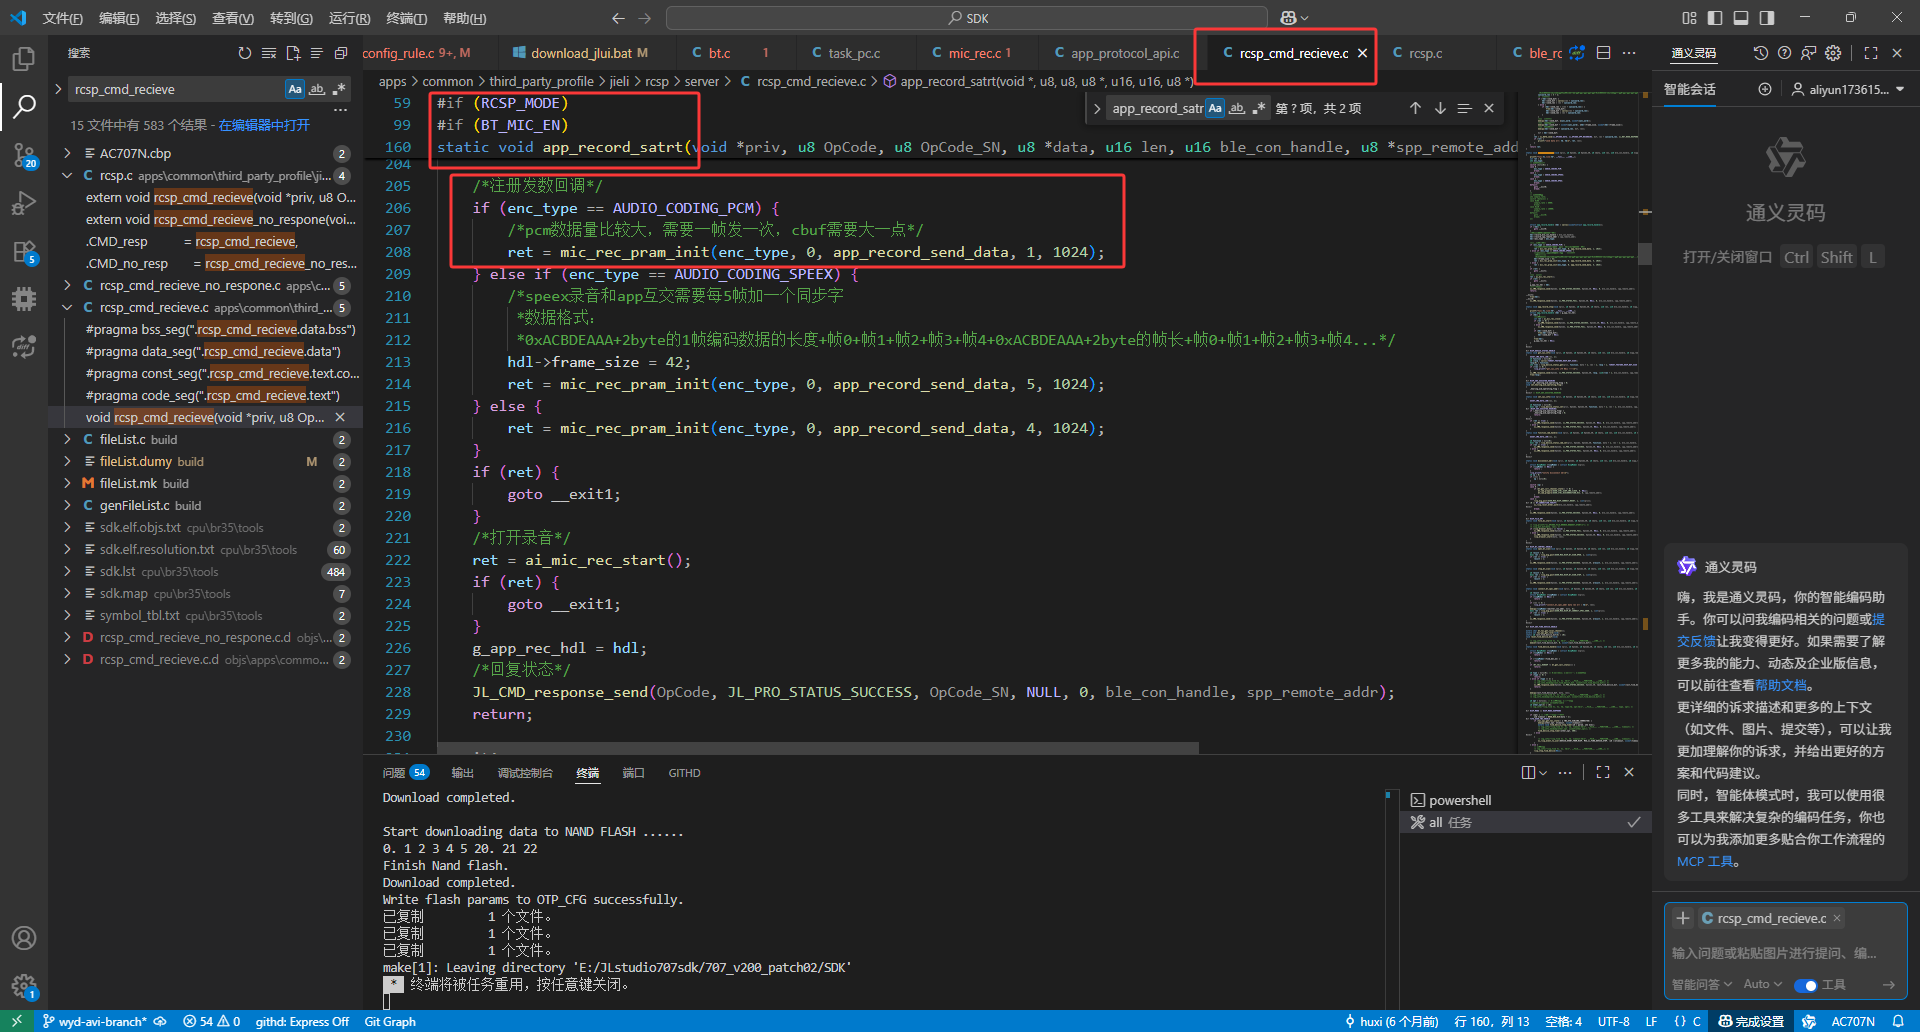Viewport: 1920px width, 1032px height.
Task: Open Tongyi Lingma history icon
Action: pos(1761,53)
